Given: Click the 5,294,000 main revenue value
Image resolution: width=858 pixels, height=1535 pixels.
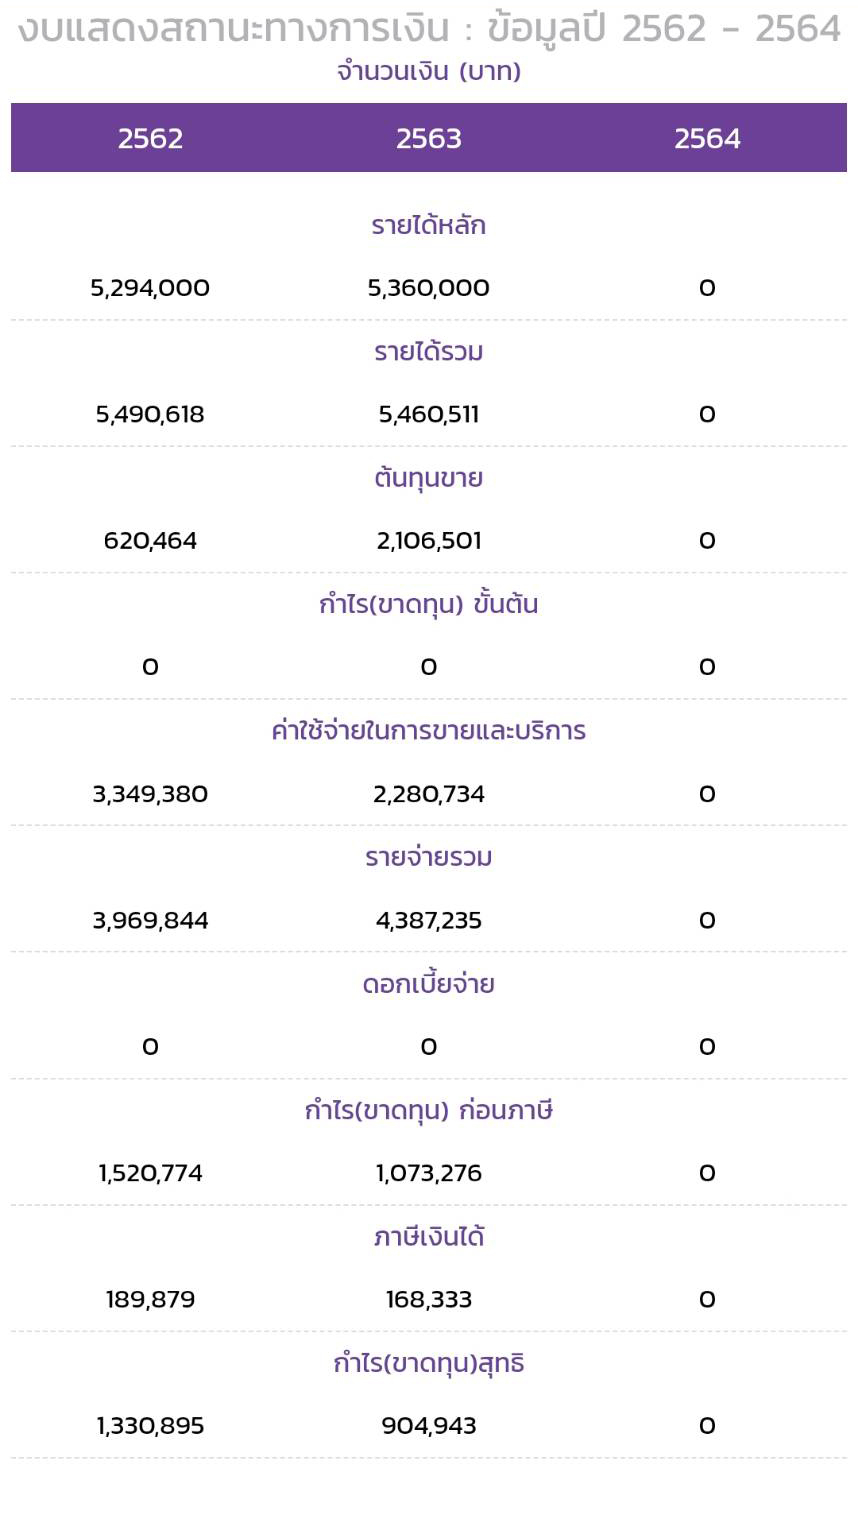Looking at the screenshot, I should click(150, 288).
